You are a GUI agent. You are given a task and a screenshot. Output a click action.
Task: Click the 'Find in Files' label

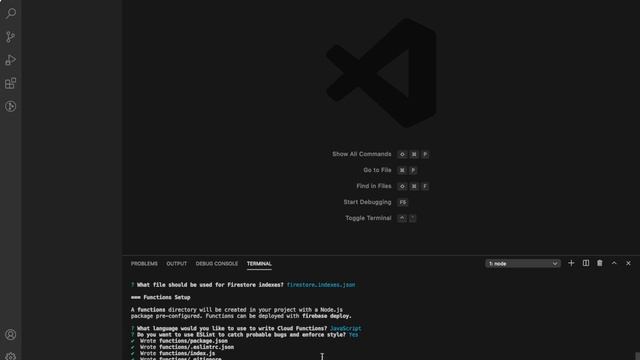373,186
